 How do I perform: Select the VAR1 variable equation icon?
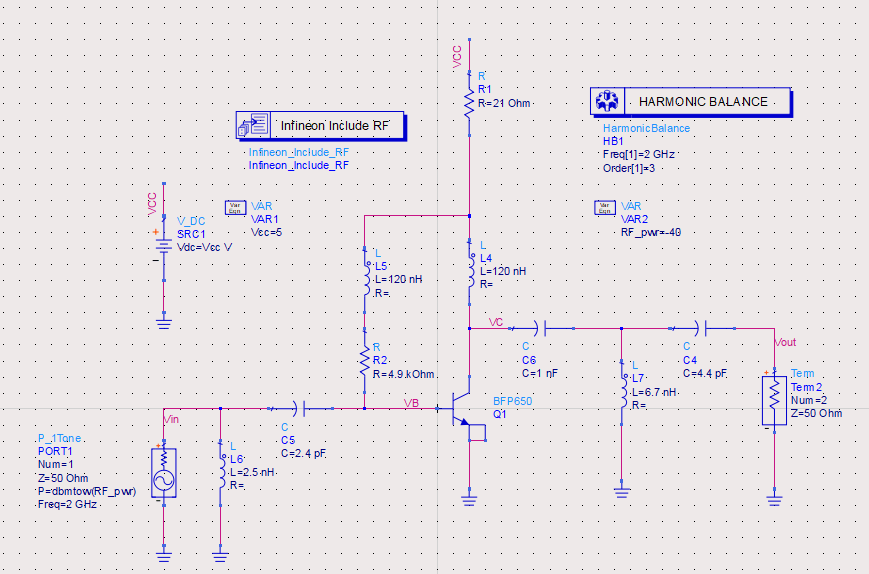click(x=236, y=207)
